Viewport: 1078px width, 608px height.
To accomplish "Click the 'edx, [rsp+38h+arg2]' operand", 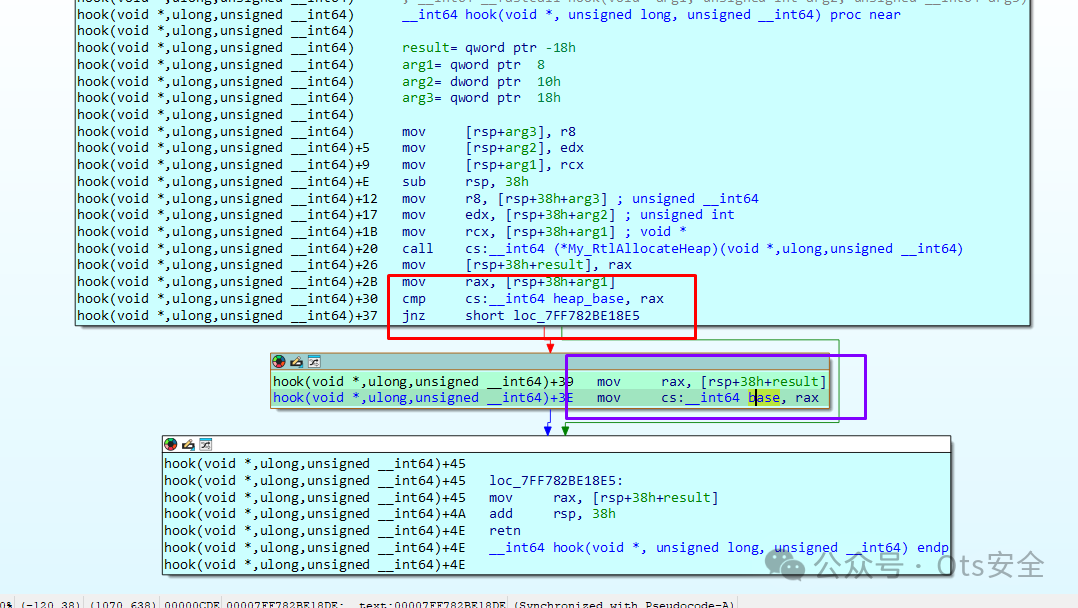I will (540, 215).
